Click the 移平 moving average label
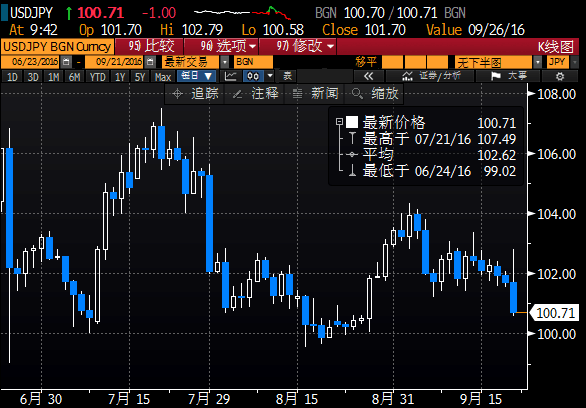This screenshot has height=408, width=586. (366, 62)
